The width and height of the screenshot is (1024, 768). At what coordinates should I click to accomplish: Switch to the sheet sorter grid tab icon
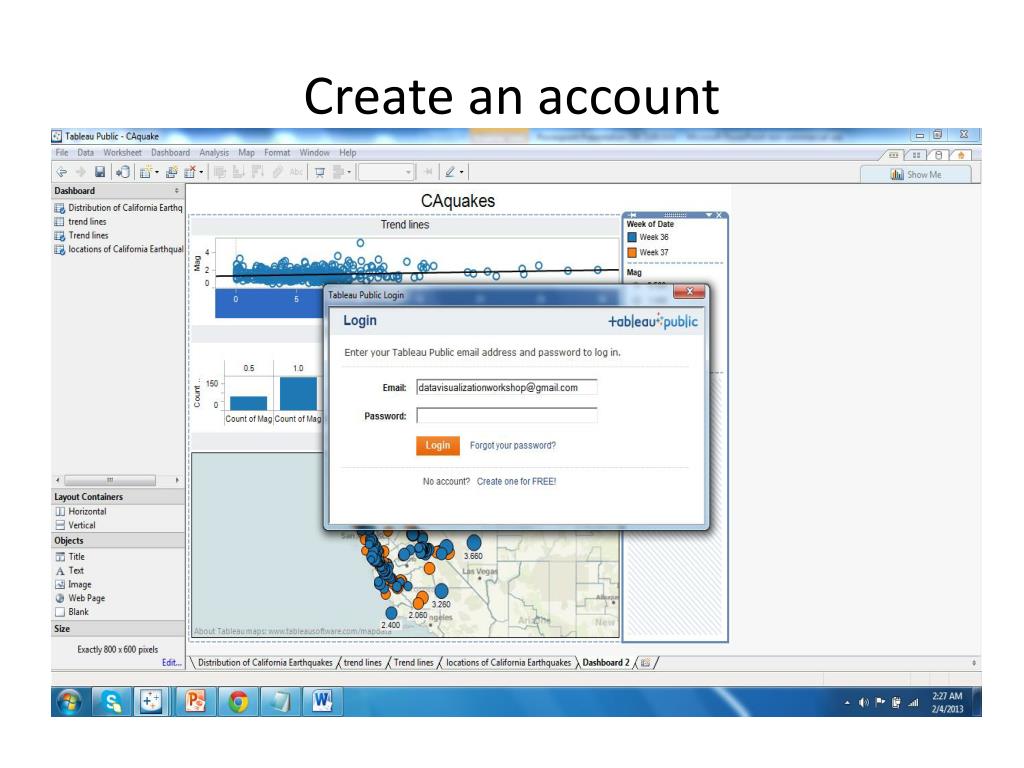coord(916,155)
